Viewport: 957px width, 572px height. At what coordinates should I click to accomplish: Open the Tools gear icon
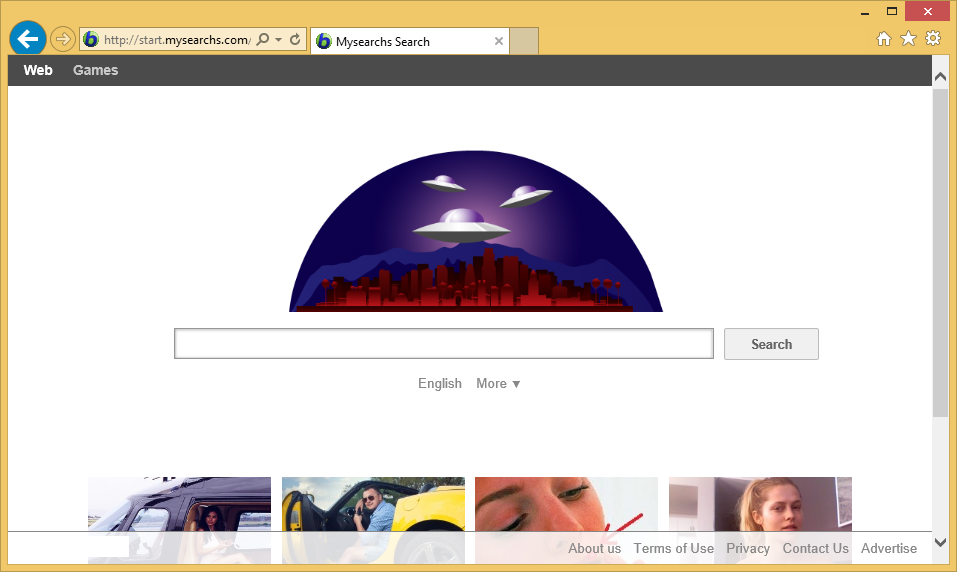pos(933,38)
